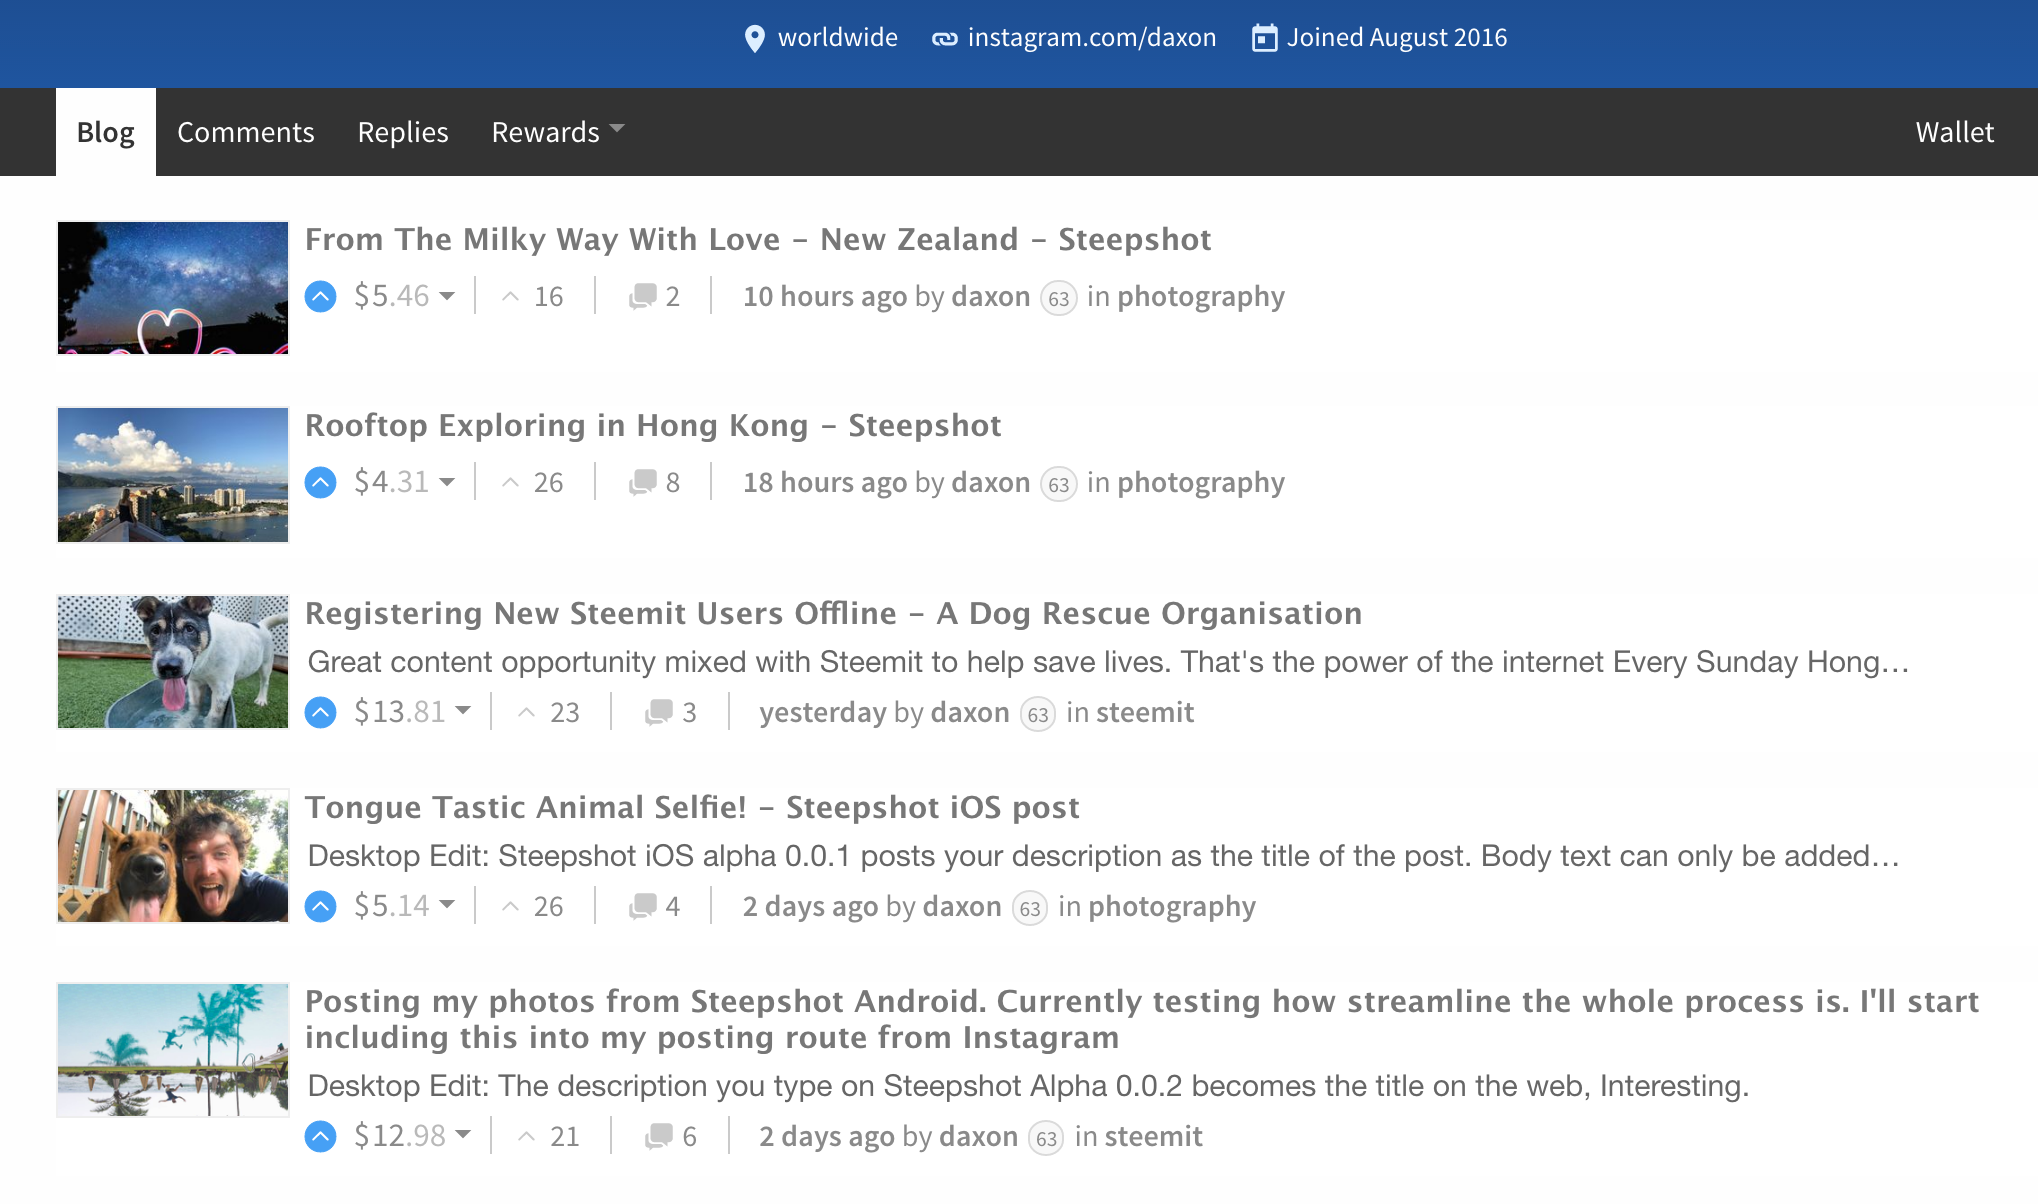Screen dimensions: 2038x1204
Task: Upvote the Tongue Tastic Animal Selfie post
Action: click(320, 907)
